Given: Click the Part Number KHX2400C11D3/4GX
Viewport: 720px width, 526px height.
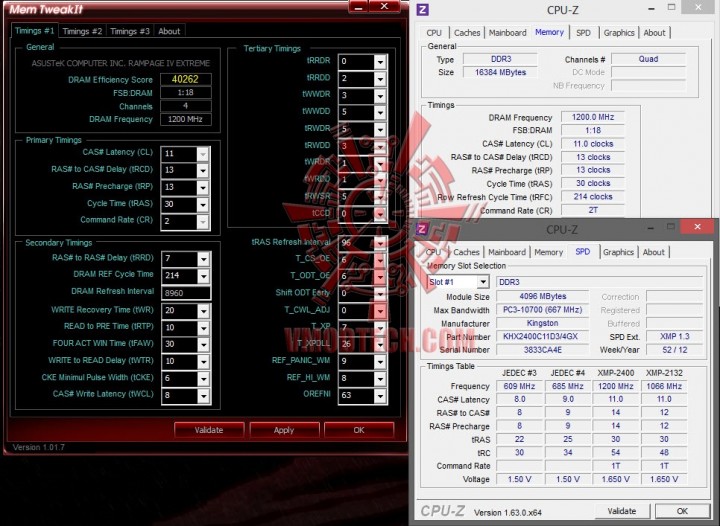Looking at the screenshot, I should (x=540, y=336).
